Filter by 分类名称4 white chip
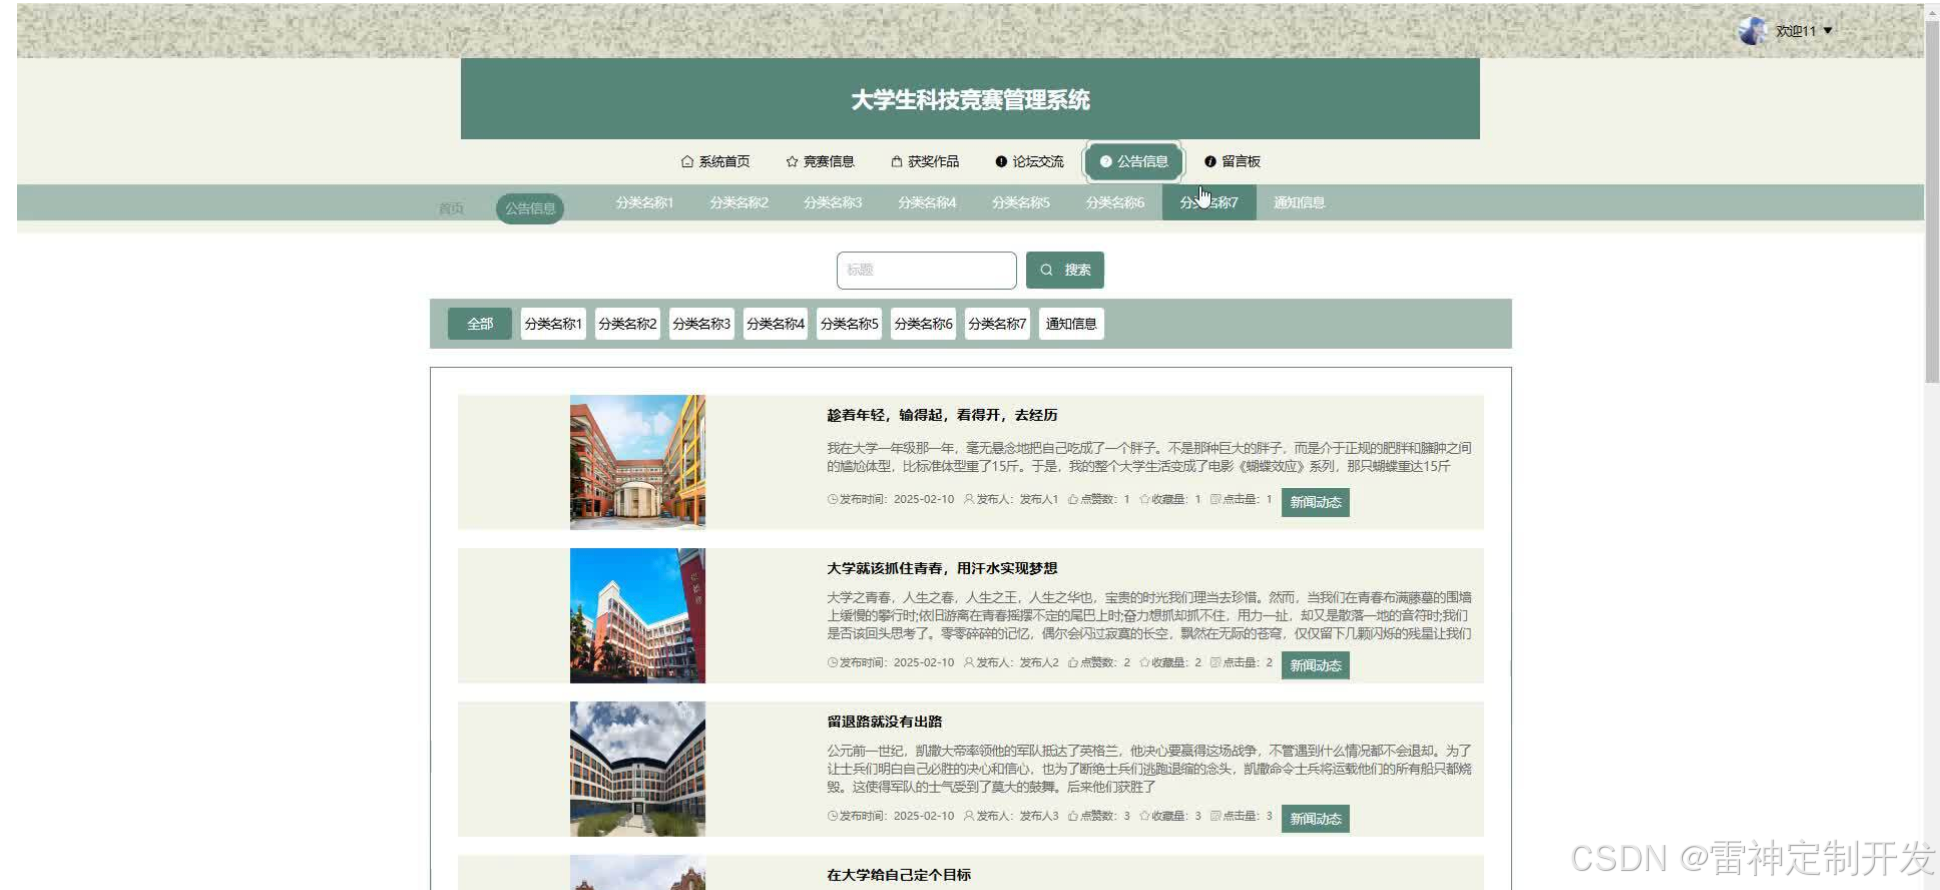Screen dimensions: 1940x890 [x=775, y=324]
